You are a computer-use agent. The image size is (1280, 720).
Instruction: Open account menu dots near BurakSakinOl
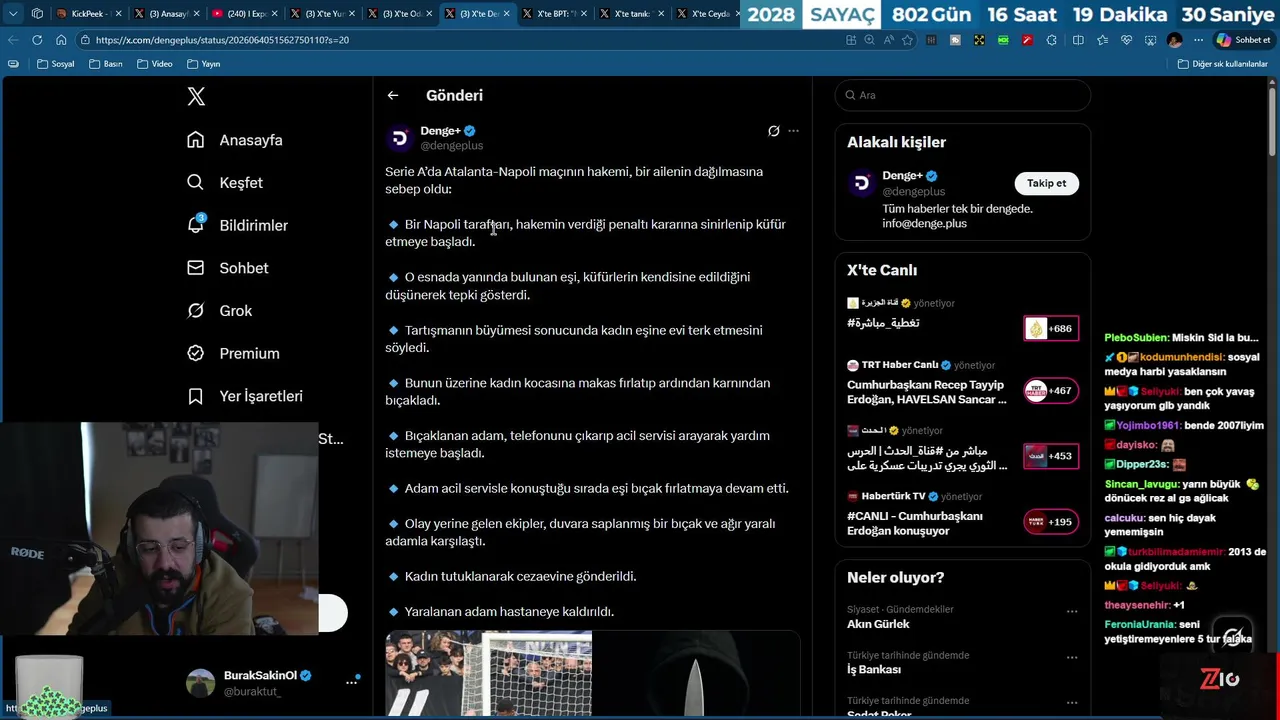point(351,682)
